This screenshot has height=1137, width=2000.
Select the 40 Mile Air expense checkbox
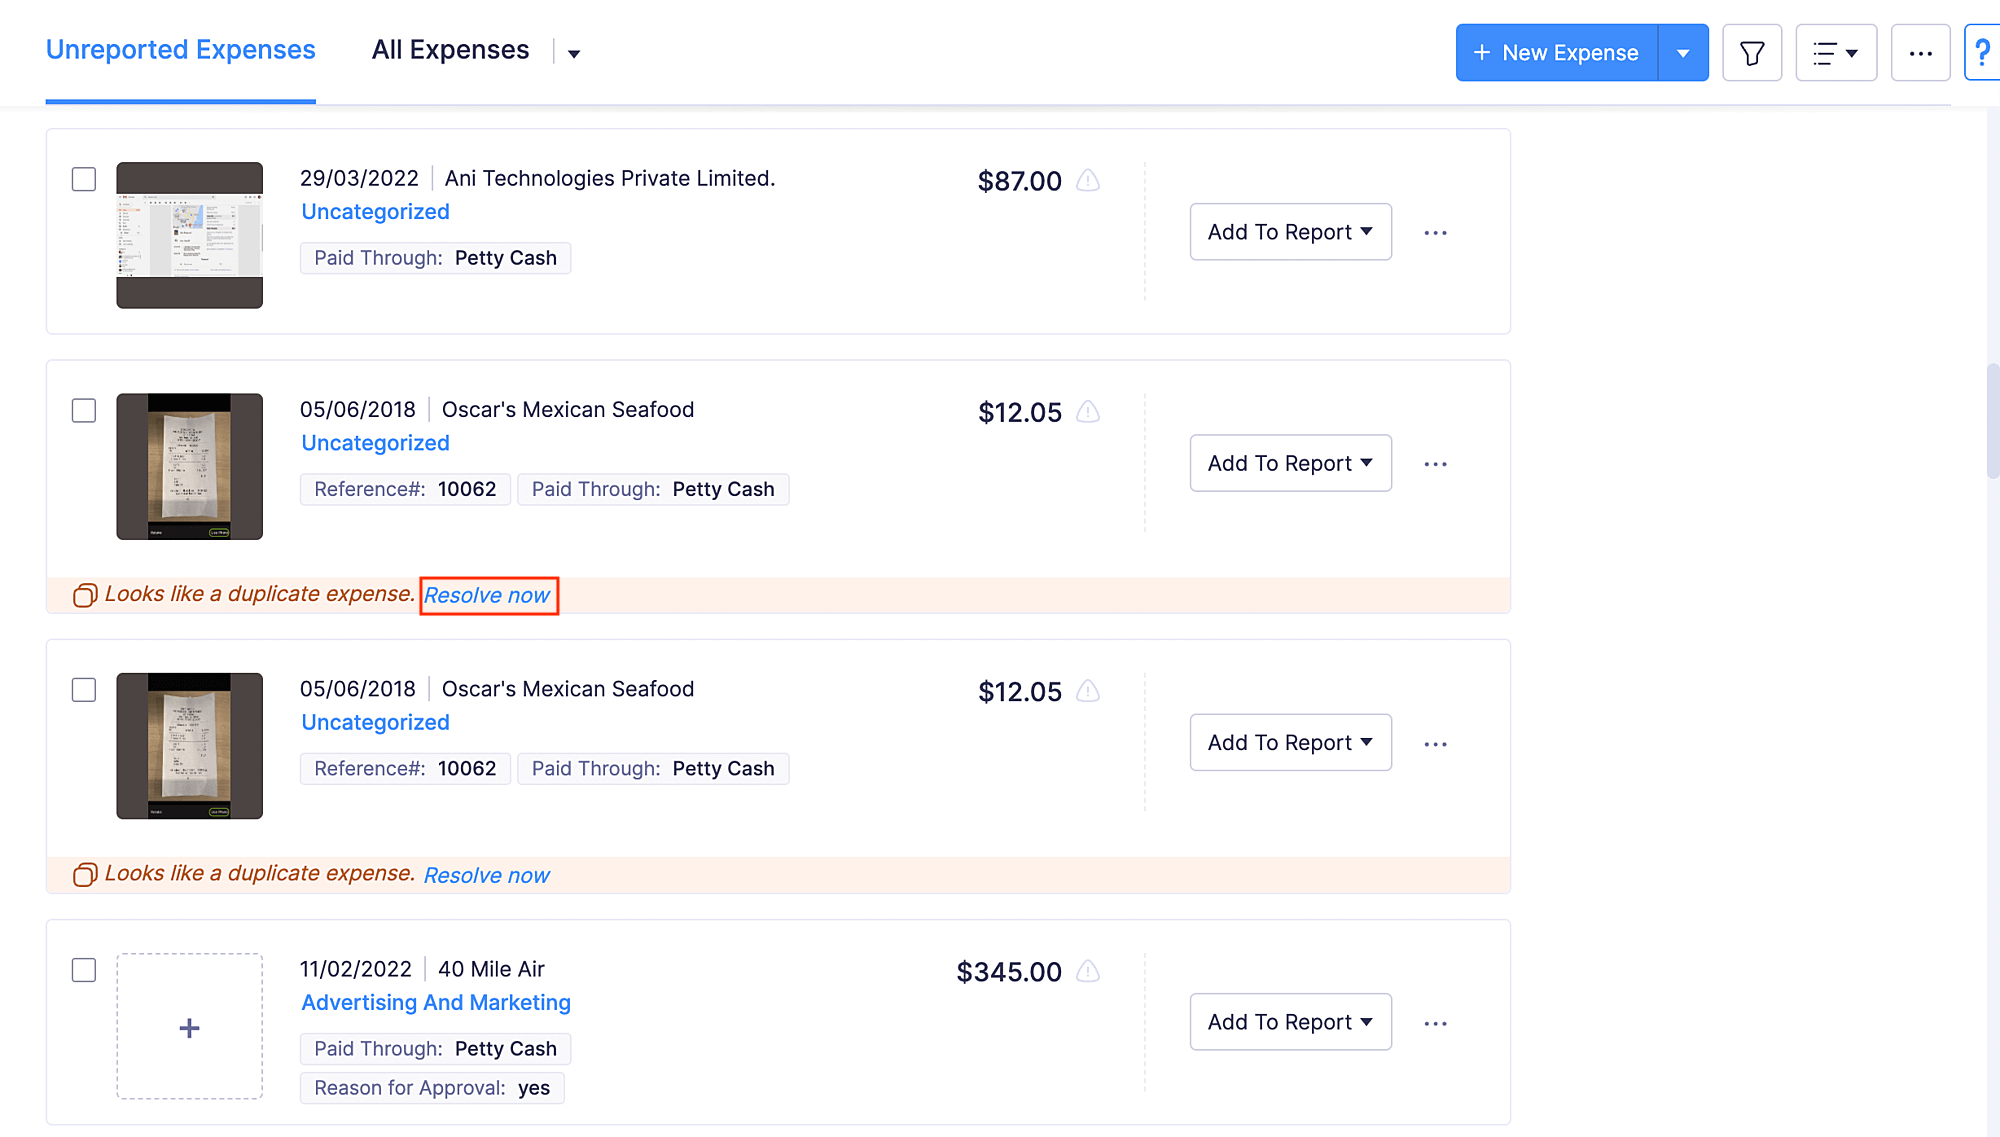[84, 971]
